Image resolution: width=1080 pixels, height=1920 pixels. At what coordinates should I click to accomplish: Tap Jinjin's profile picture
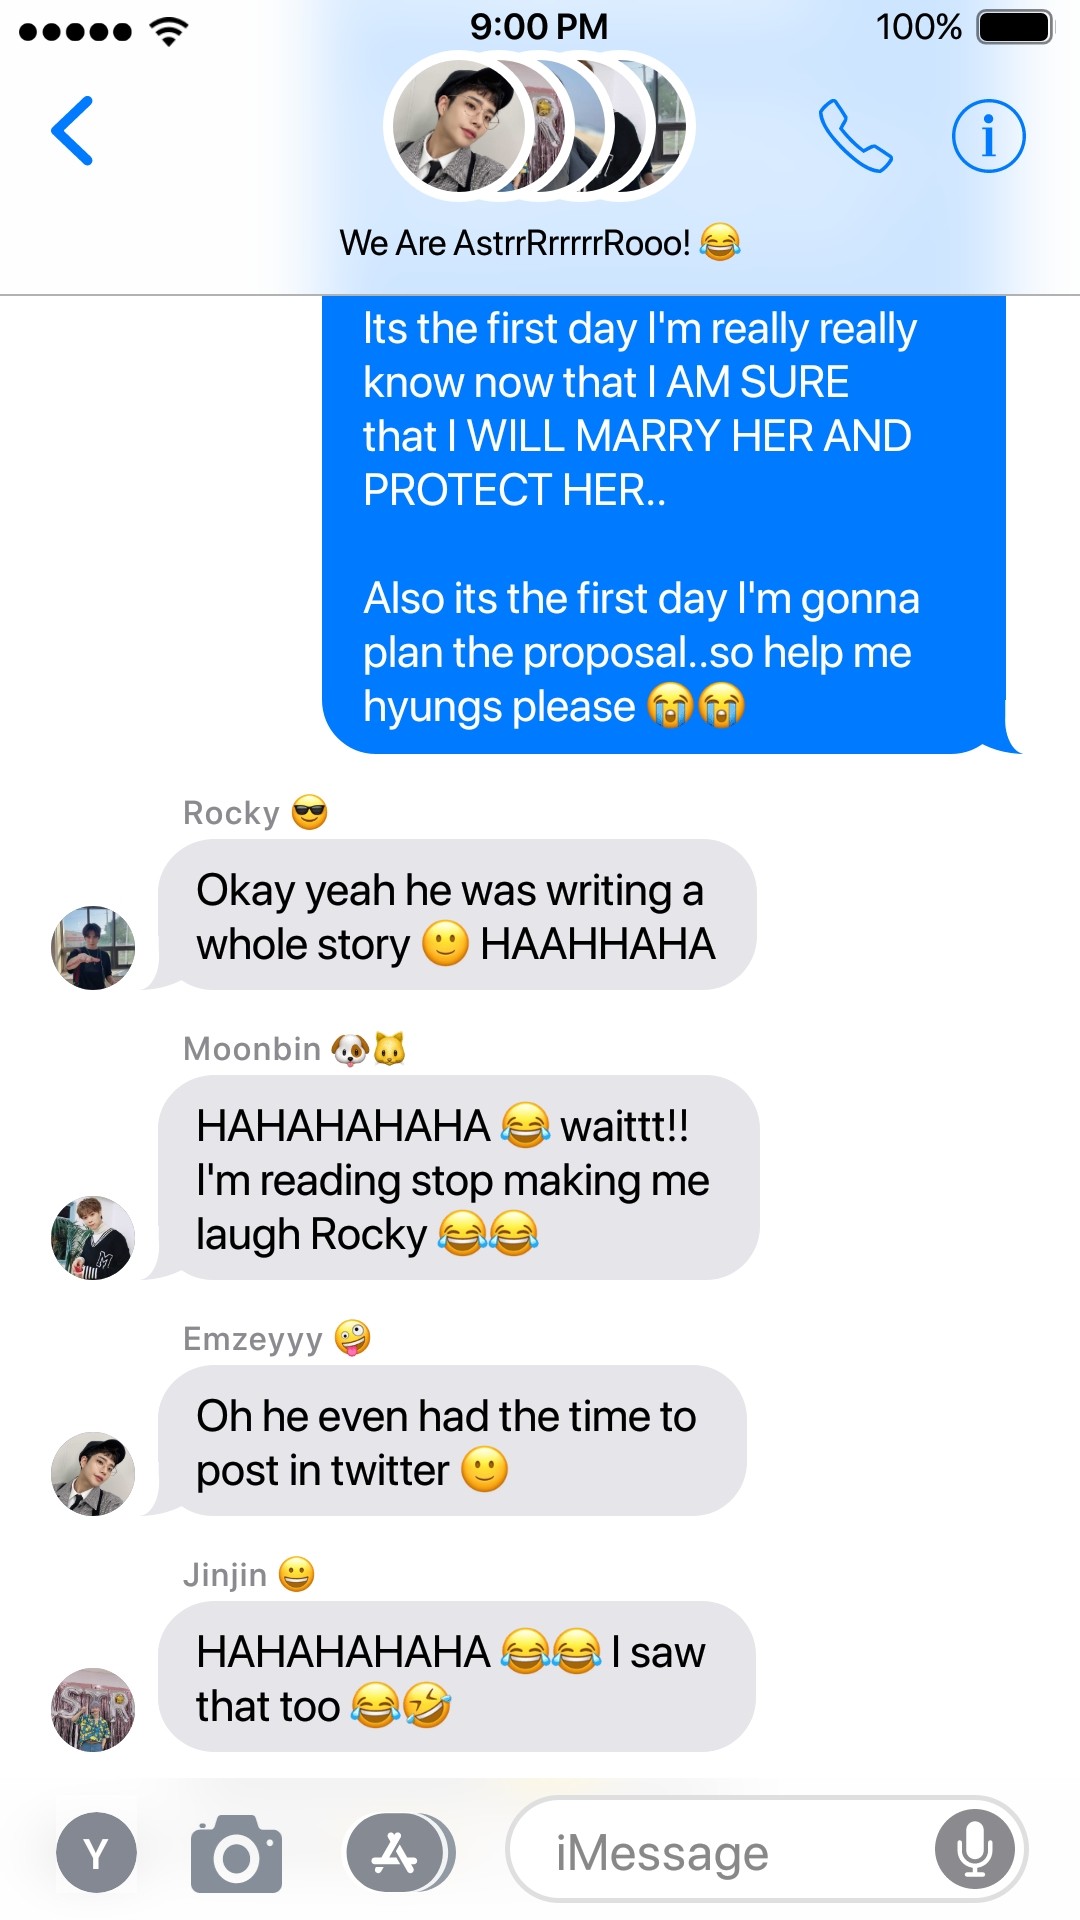click(93, 1710)
